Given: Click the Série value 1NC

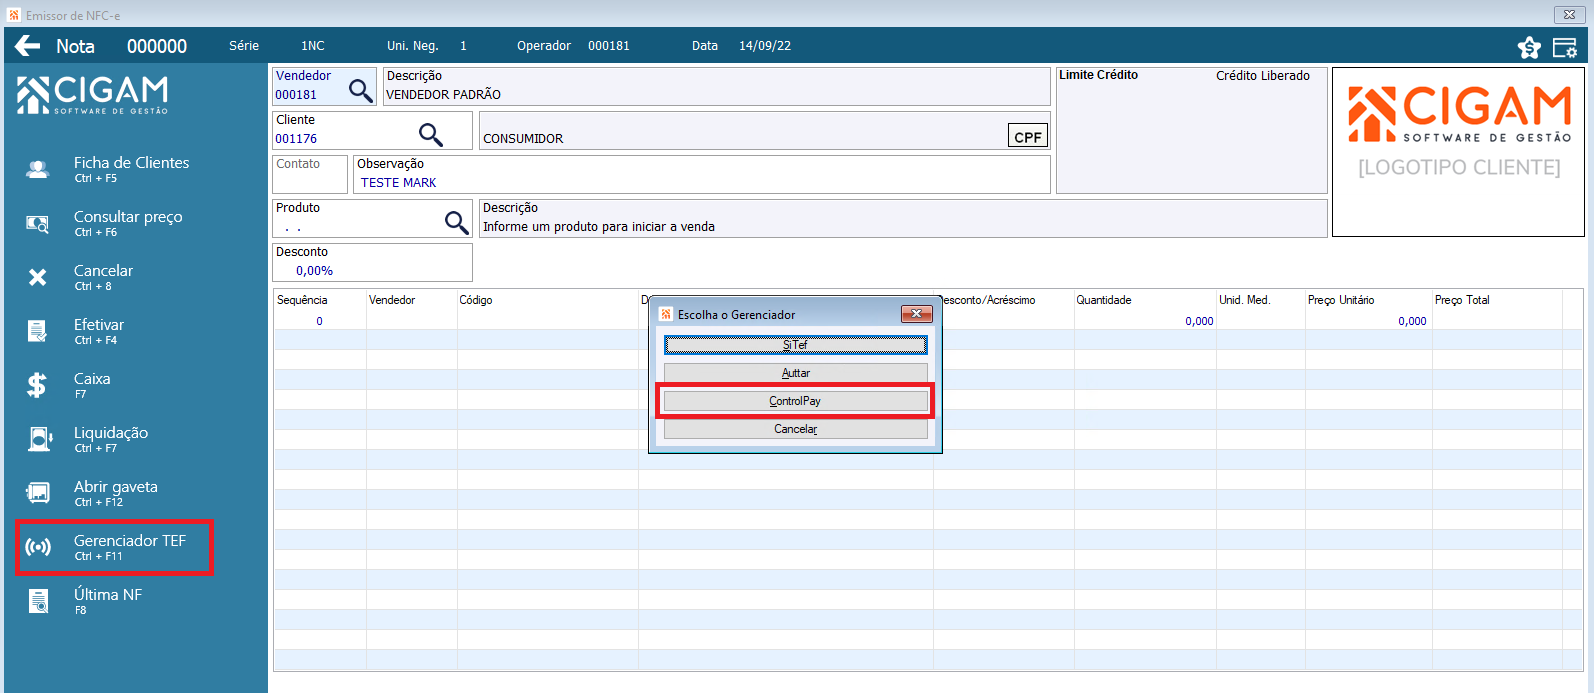Looking at the screenshot, I should [x=313, y=46].
